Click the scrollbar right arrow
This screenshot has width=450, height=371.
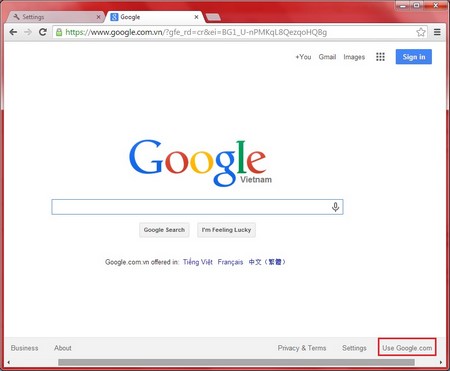[441, 362]
